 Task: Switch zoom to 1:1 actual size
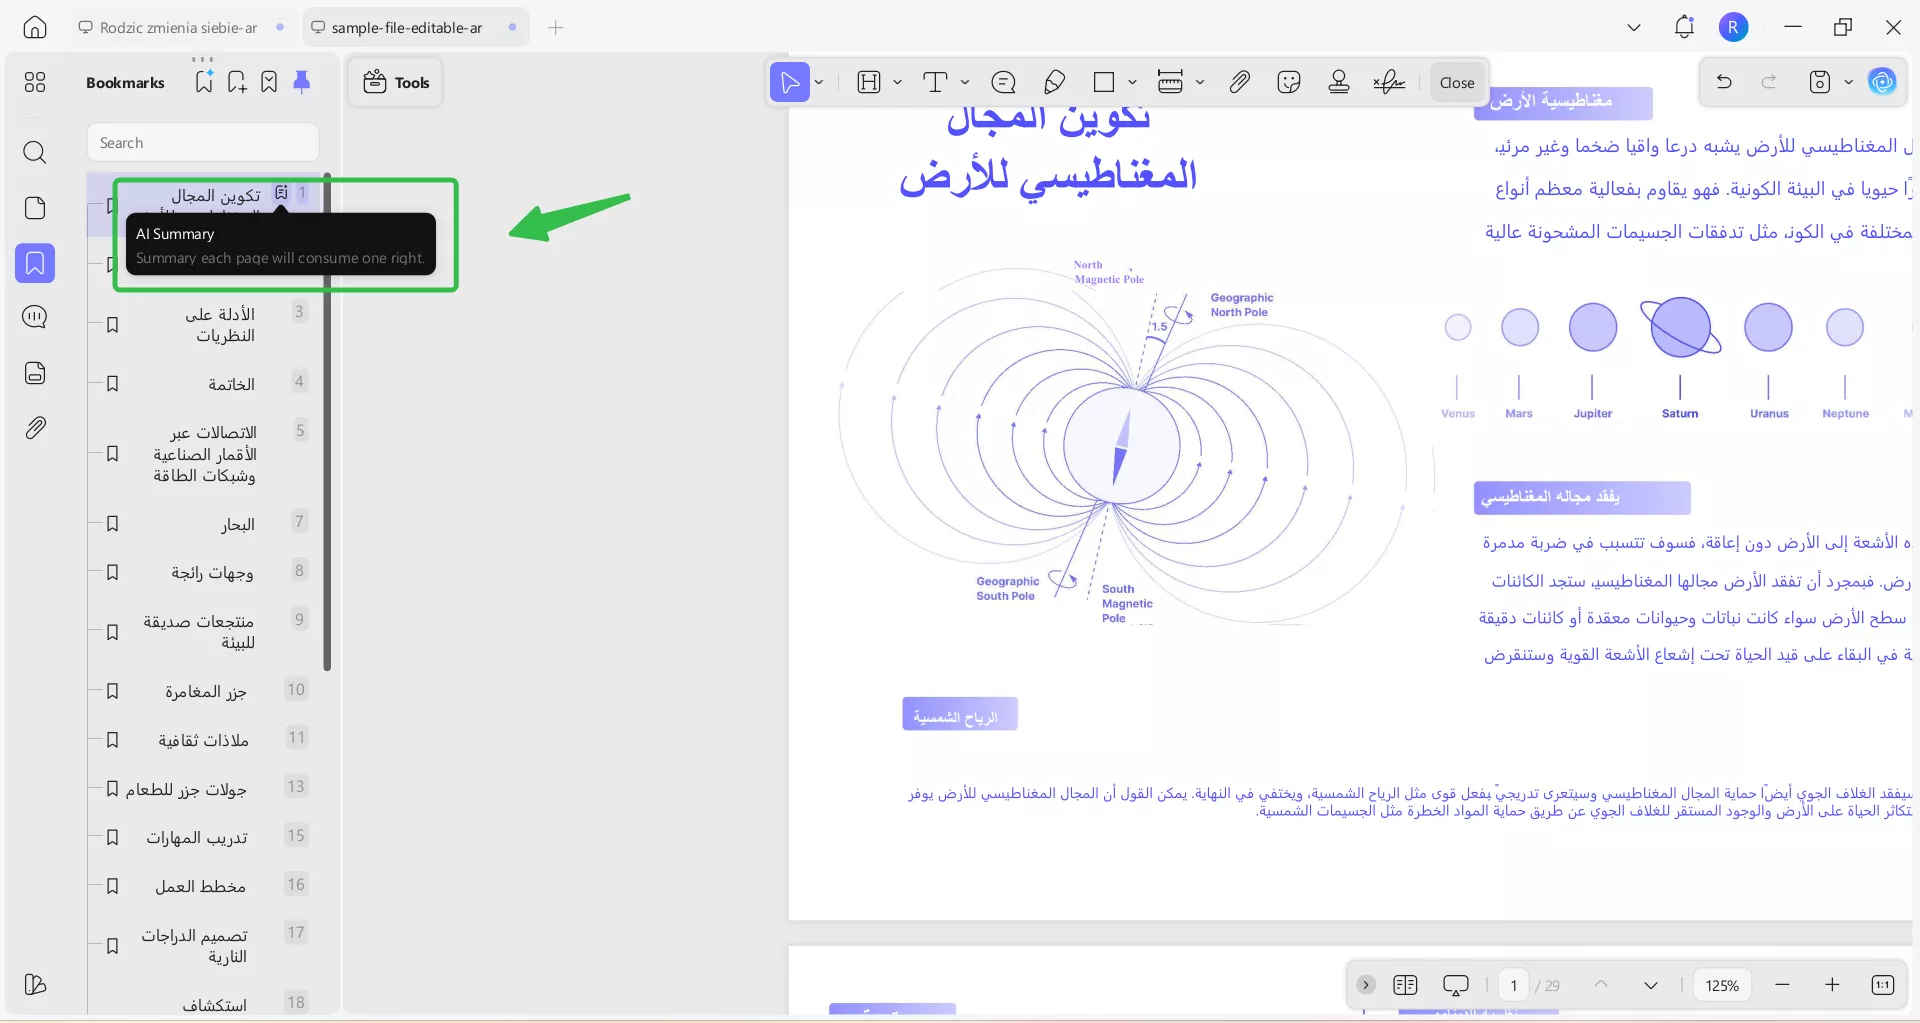point(1883,985)
